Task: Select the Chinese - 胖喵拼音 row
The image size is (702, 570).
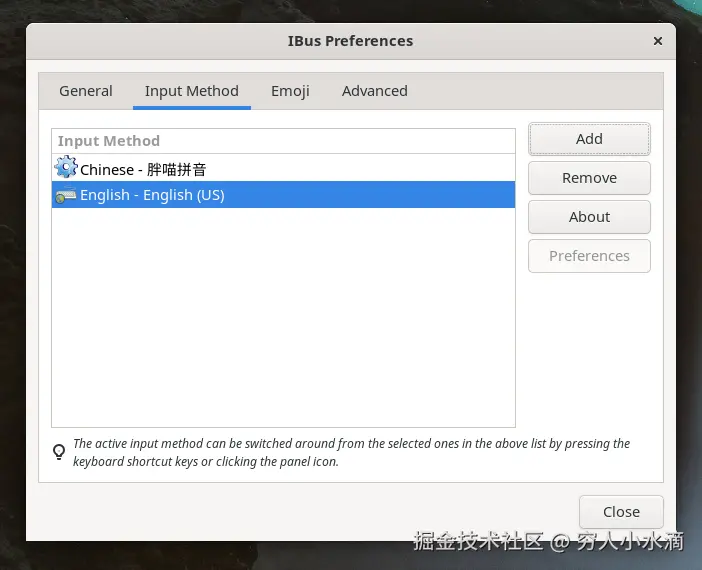Action: point(283,168)
